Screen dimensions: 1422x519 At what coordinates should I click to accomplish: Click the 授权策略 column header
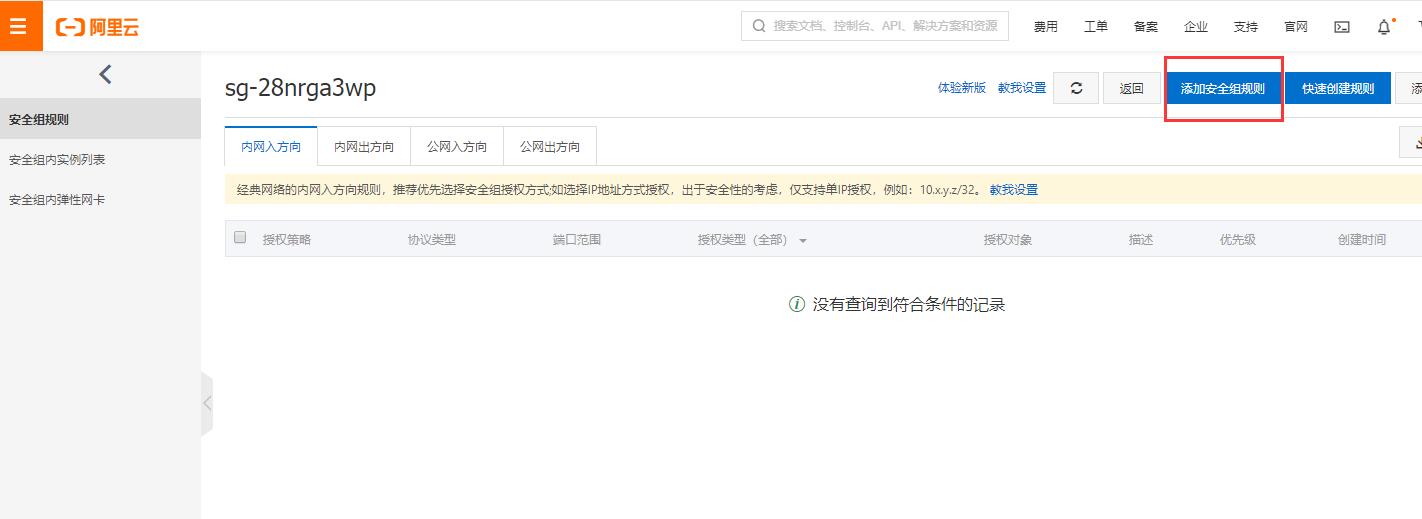coord(287,240)
